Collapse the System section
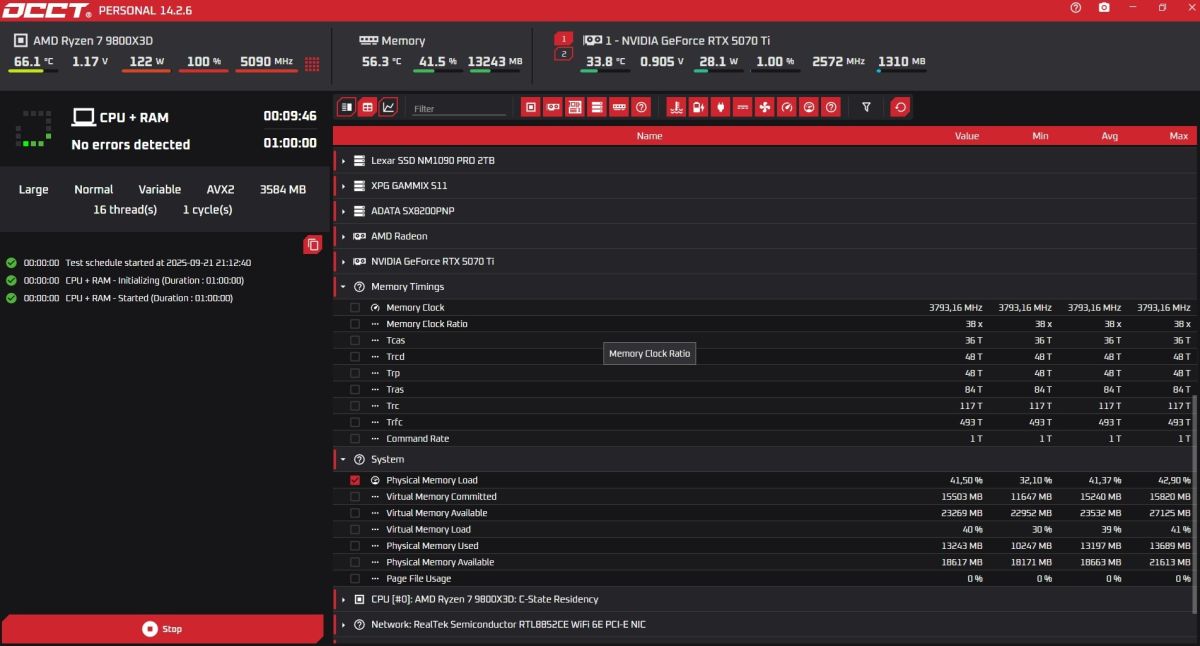 pyautogui.click(x=343, y=460)
